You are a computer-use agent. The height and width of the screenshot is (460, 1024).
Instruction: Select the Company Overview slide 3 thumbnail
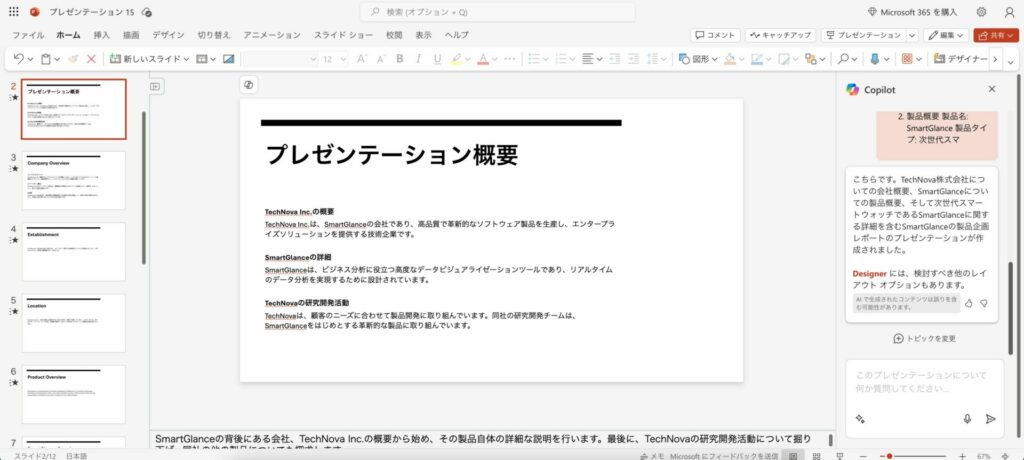click(x=73, y=180)
